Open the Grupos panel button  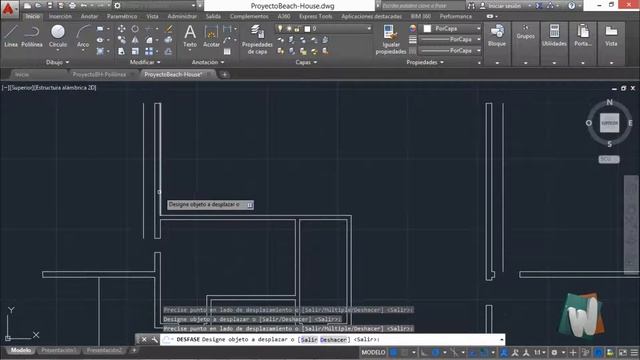point(525,33)
